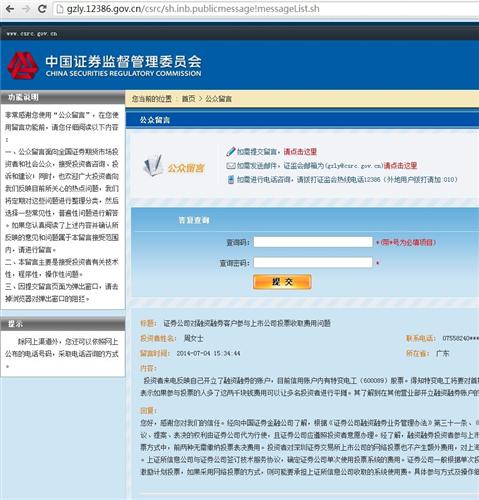Click the browser back arrow
Image resolution: width=479 pixels, height=500 pixels.
[10, 9]
